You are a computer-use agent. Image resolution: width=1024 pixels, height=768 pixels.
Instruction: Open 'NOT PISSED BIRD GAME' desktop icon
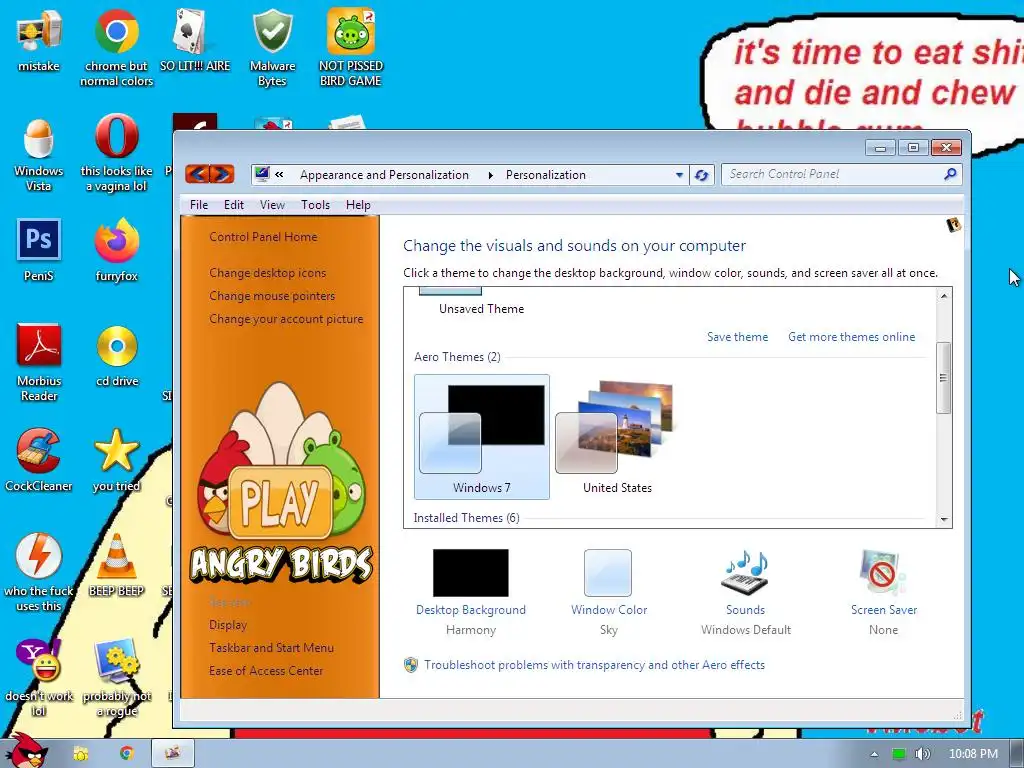(351, 48)
